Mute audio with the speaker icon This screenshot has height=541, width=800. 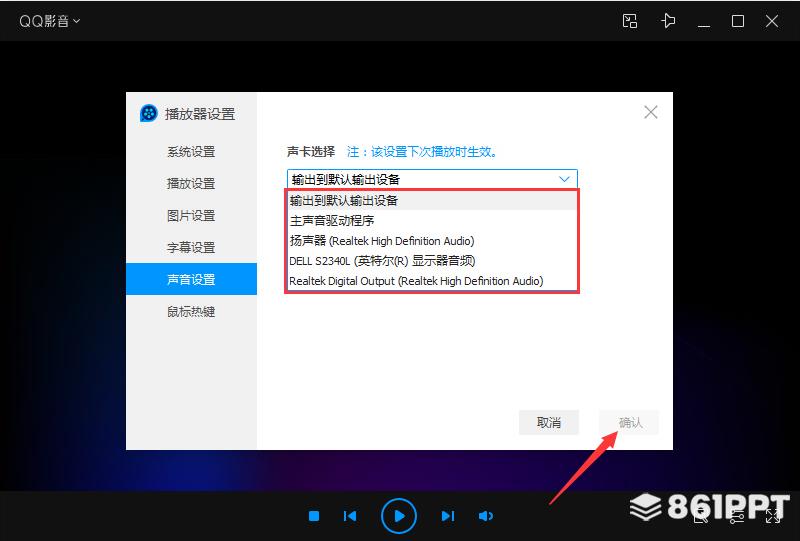click(486, 516)
